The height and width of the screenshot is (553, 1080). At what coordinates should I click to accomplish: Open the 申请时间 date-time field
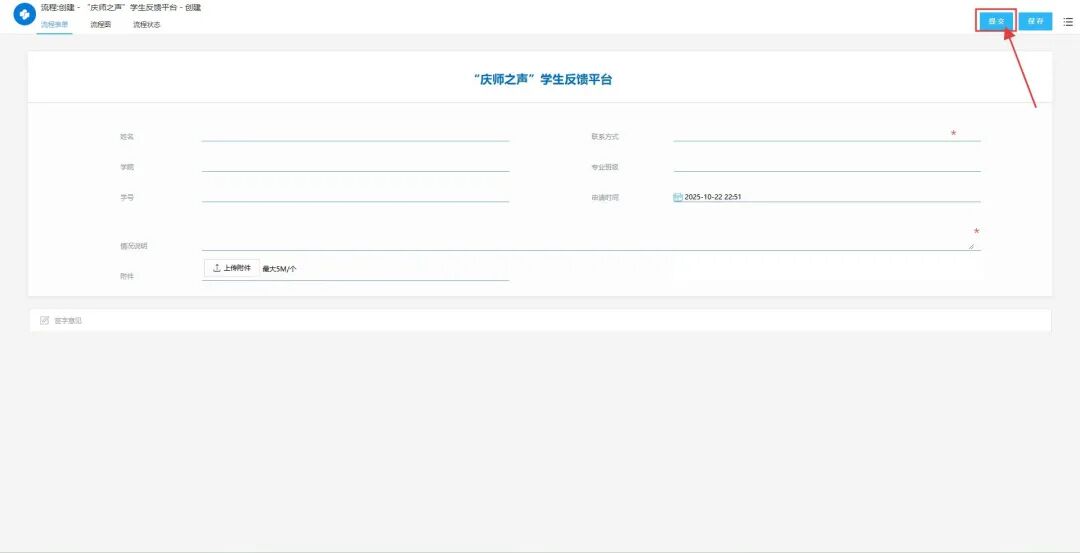[827, 197]
